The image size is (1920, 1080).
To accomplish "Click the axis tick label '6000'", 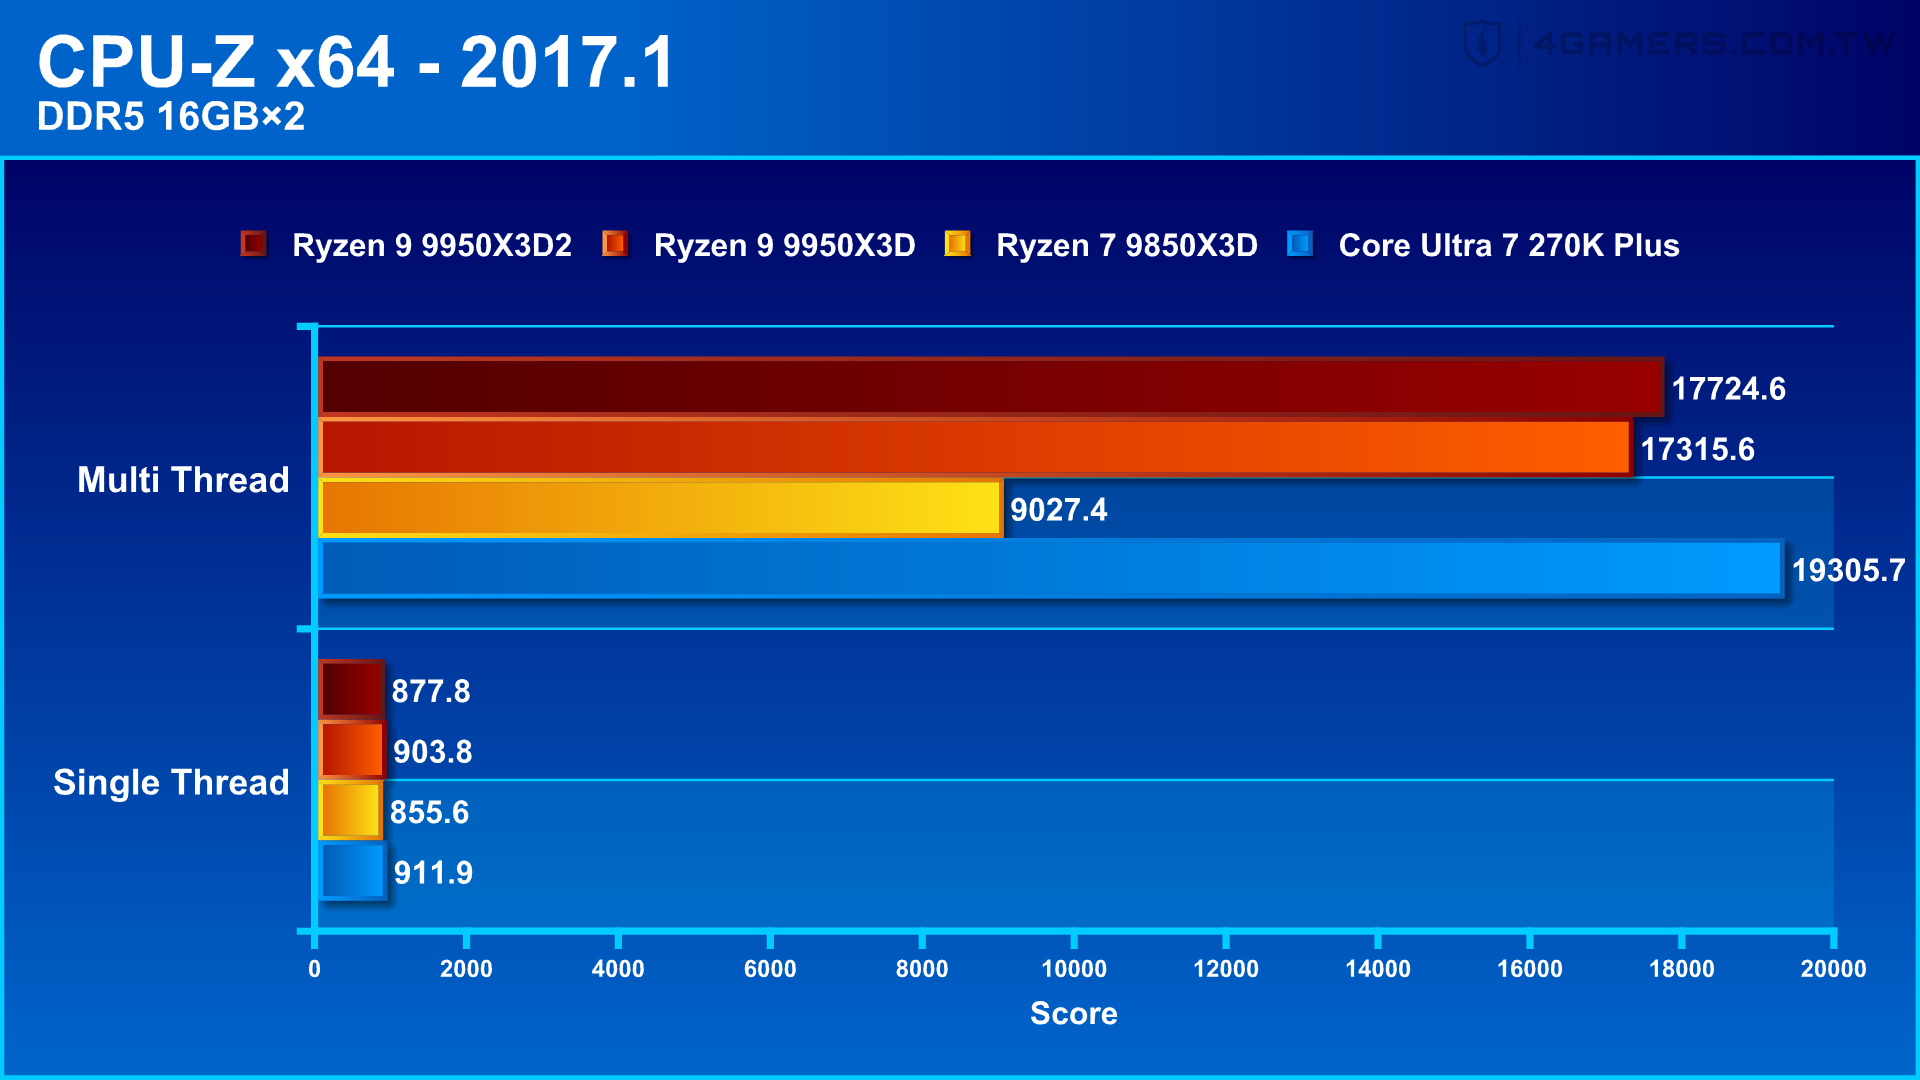I will (770, 969).
